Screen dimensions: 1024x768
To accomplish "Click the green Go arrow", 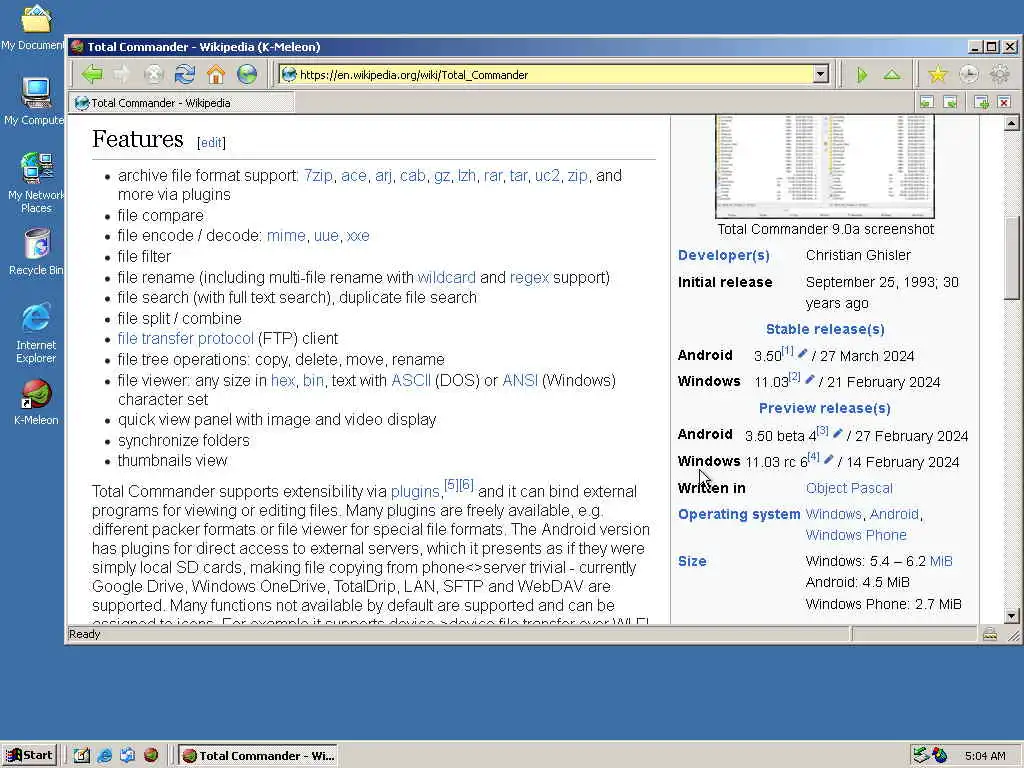I will 862,75.
